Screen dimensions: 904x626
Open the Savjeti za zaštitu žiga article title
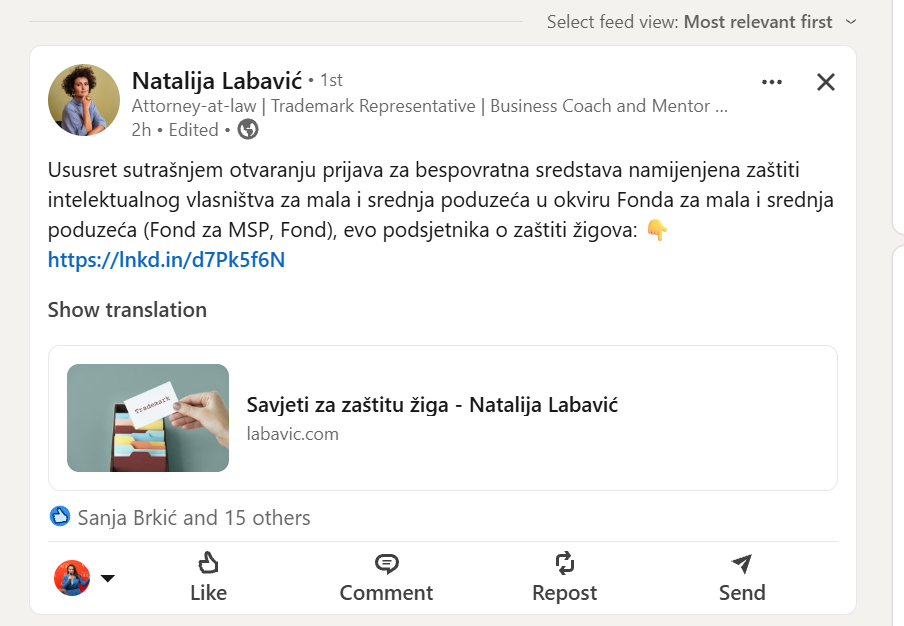coord(432,405)
